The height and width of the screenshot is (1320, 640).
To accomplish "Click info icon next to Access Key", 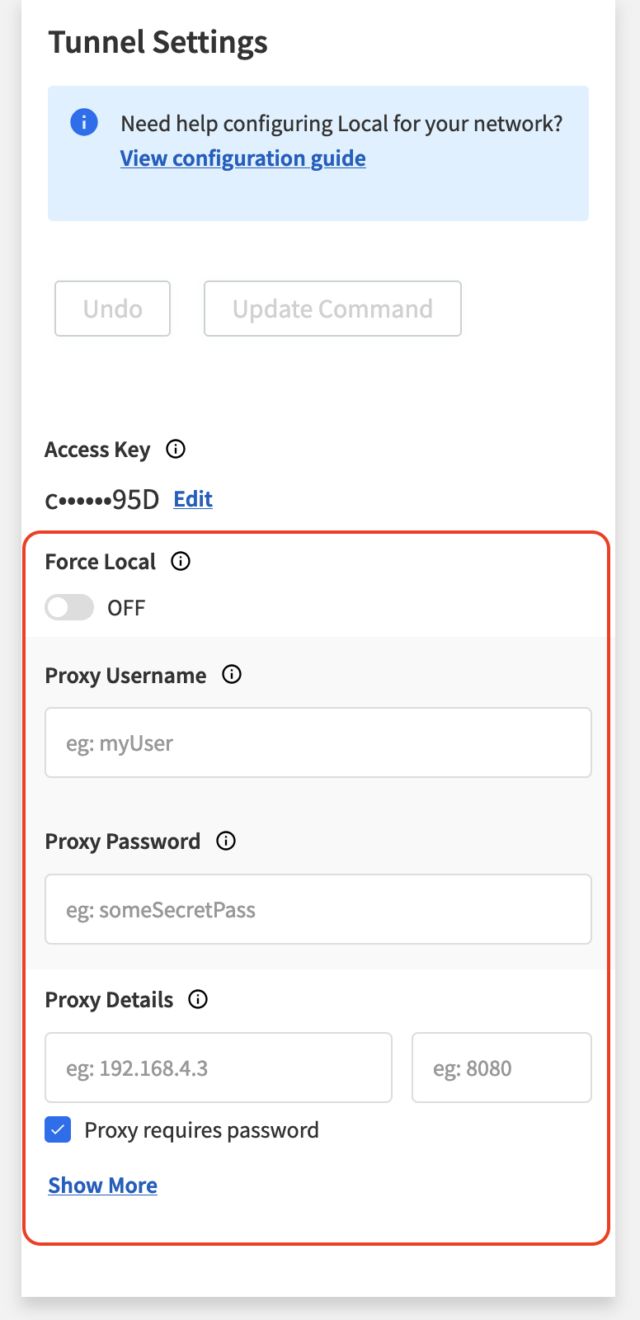I will click(x=175, y=450).
